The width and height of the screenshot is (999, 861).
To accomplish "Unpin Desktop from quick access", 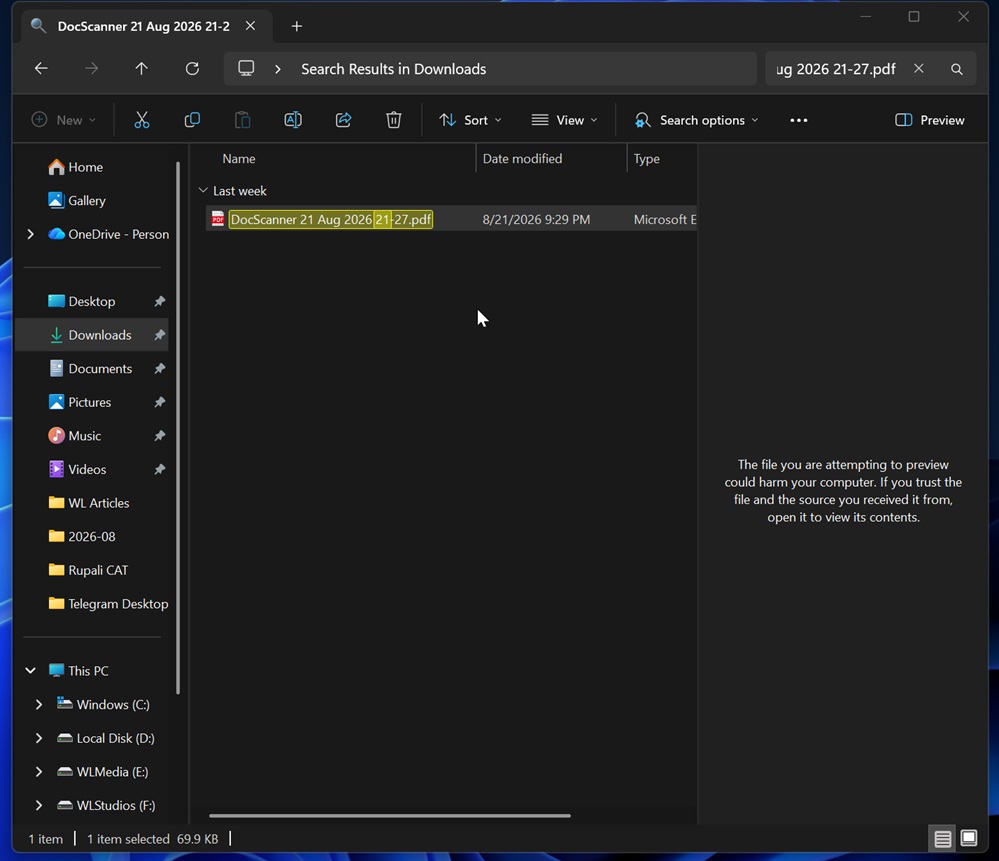I will [x=160, y=301].
